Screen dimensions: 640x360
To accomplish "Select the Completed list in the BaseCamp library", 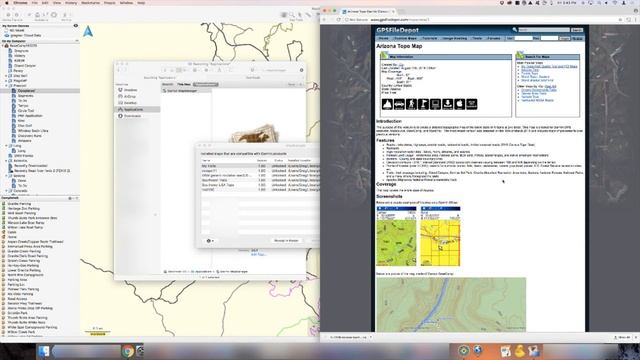I will 40,91.
